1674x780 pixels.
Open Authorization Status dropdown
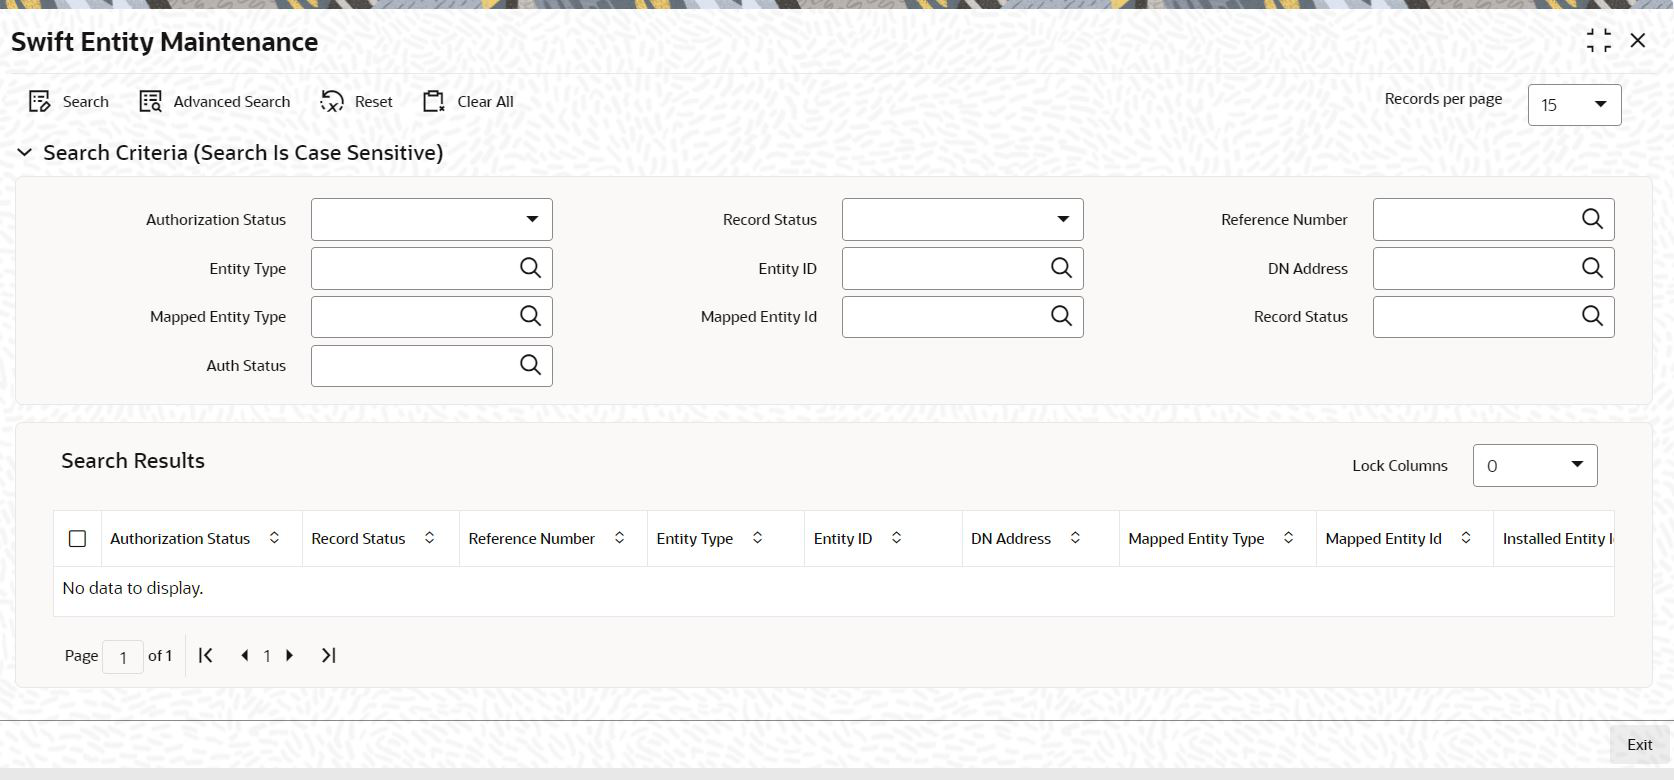[432, 219]
